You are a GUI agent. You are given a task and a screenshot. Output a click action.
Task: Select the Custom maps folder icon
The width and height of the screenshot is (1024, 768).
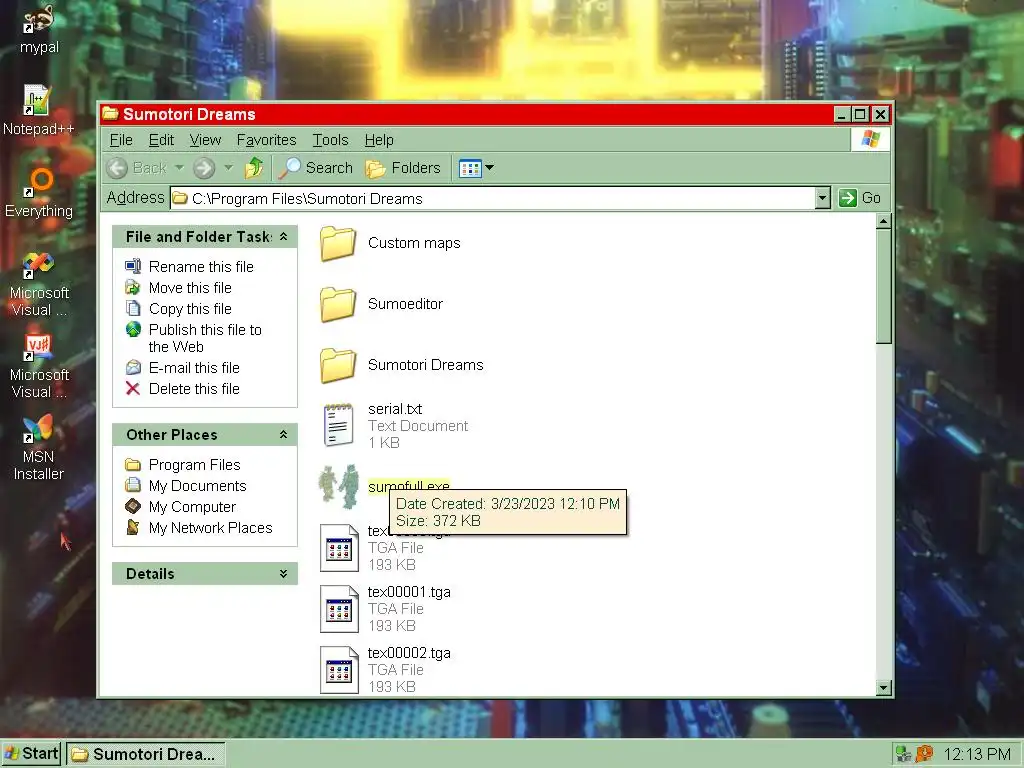[x=338, y=244]
